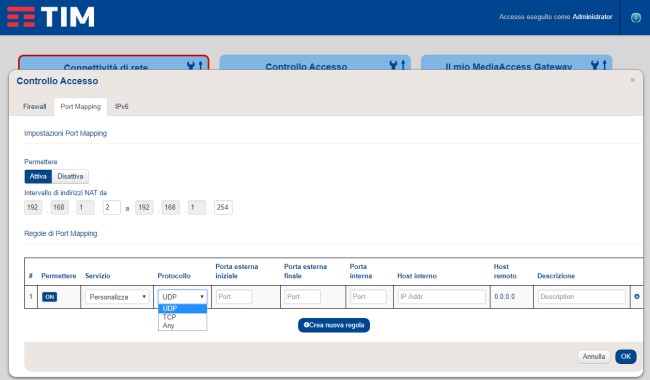Viewport: 650px width, 380px height.
Task: Click the wrench icon on Connettività di rete card
Action: (191, 65)
